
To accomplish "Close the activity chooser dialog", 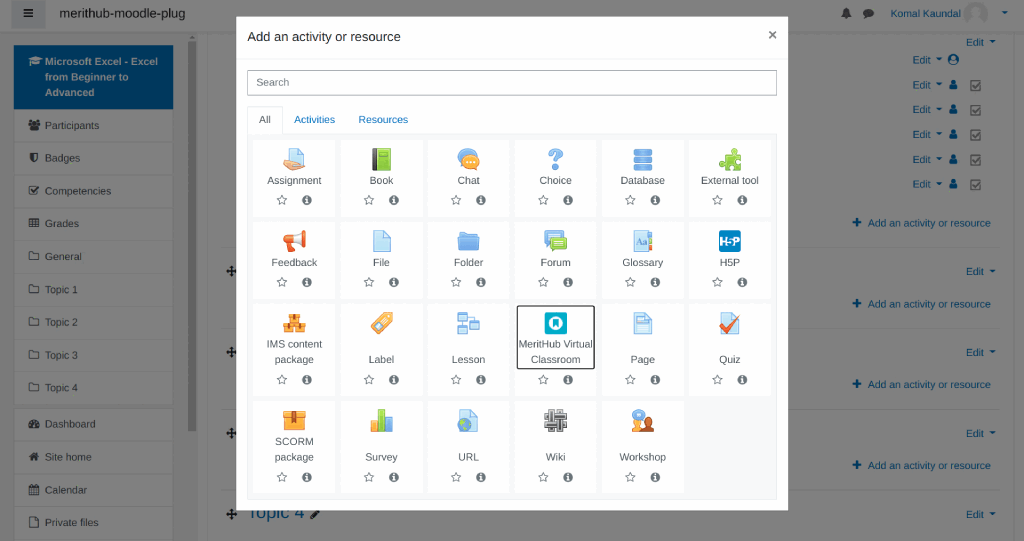I will click(772, 35).
